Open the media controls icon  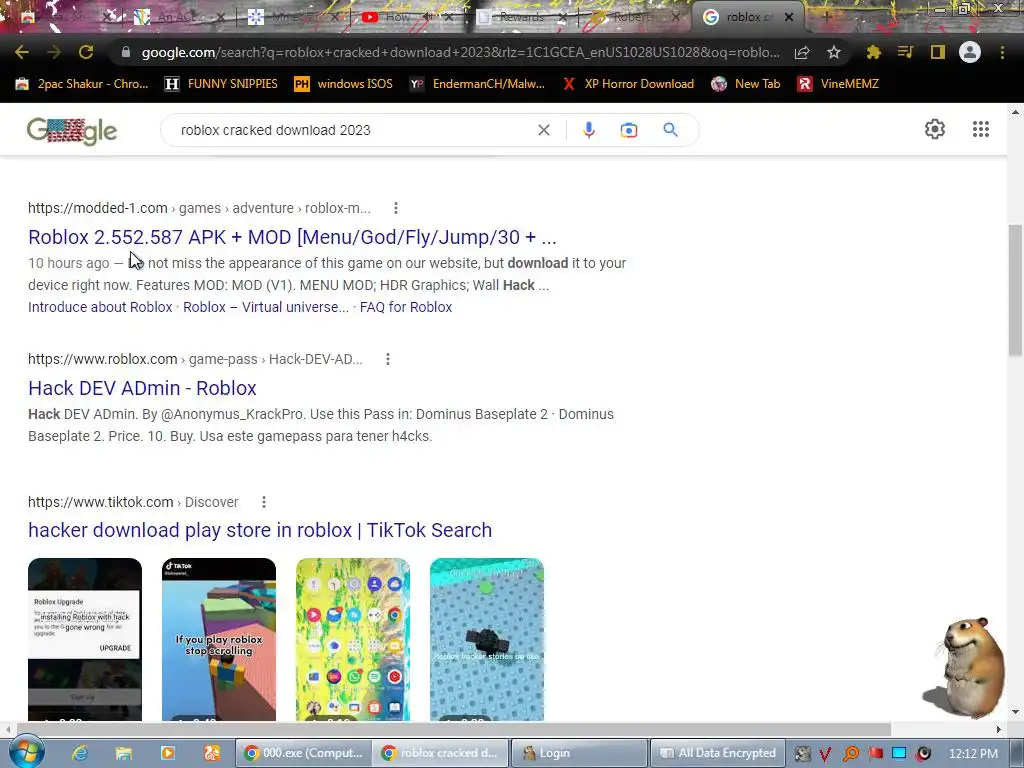coord(905,52)
